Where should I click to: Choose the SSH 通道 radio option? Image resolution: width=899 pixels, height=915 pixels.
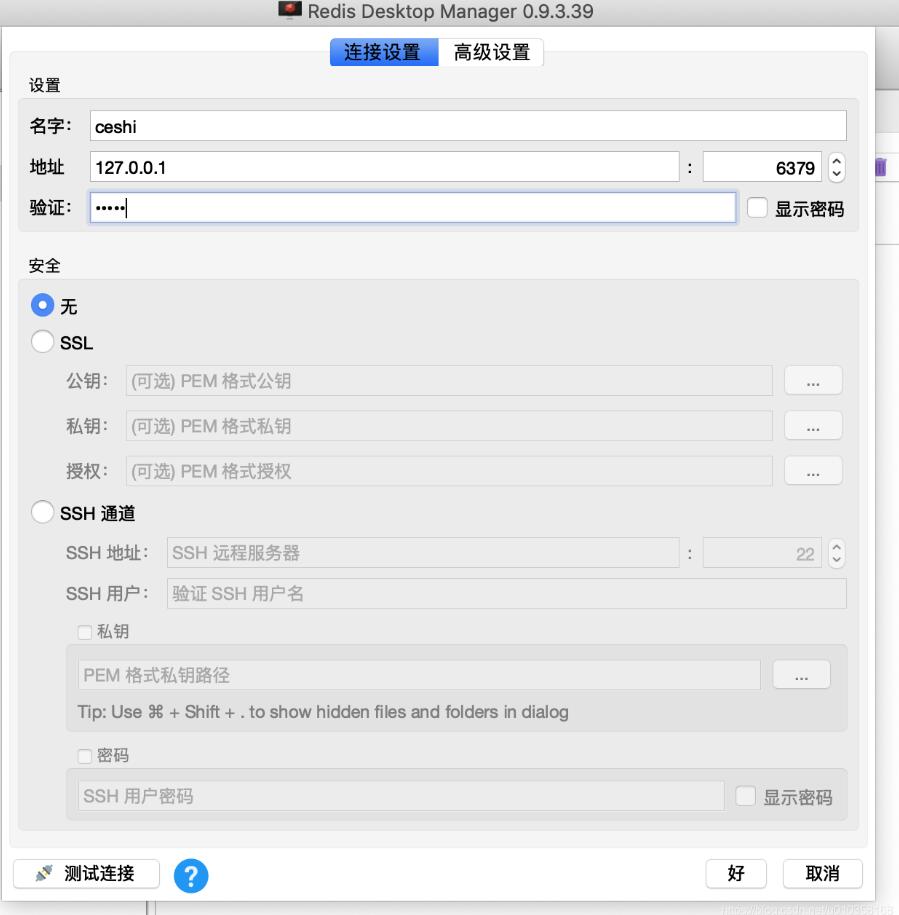coord(43,513)
